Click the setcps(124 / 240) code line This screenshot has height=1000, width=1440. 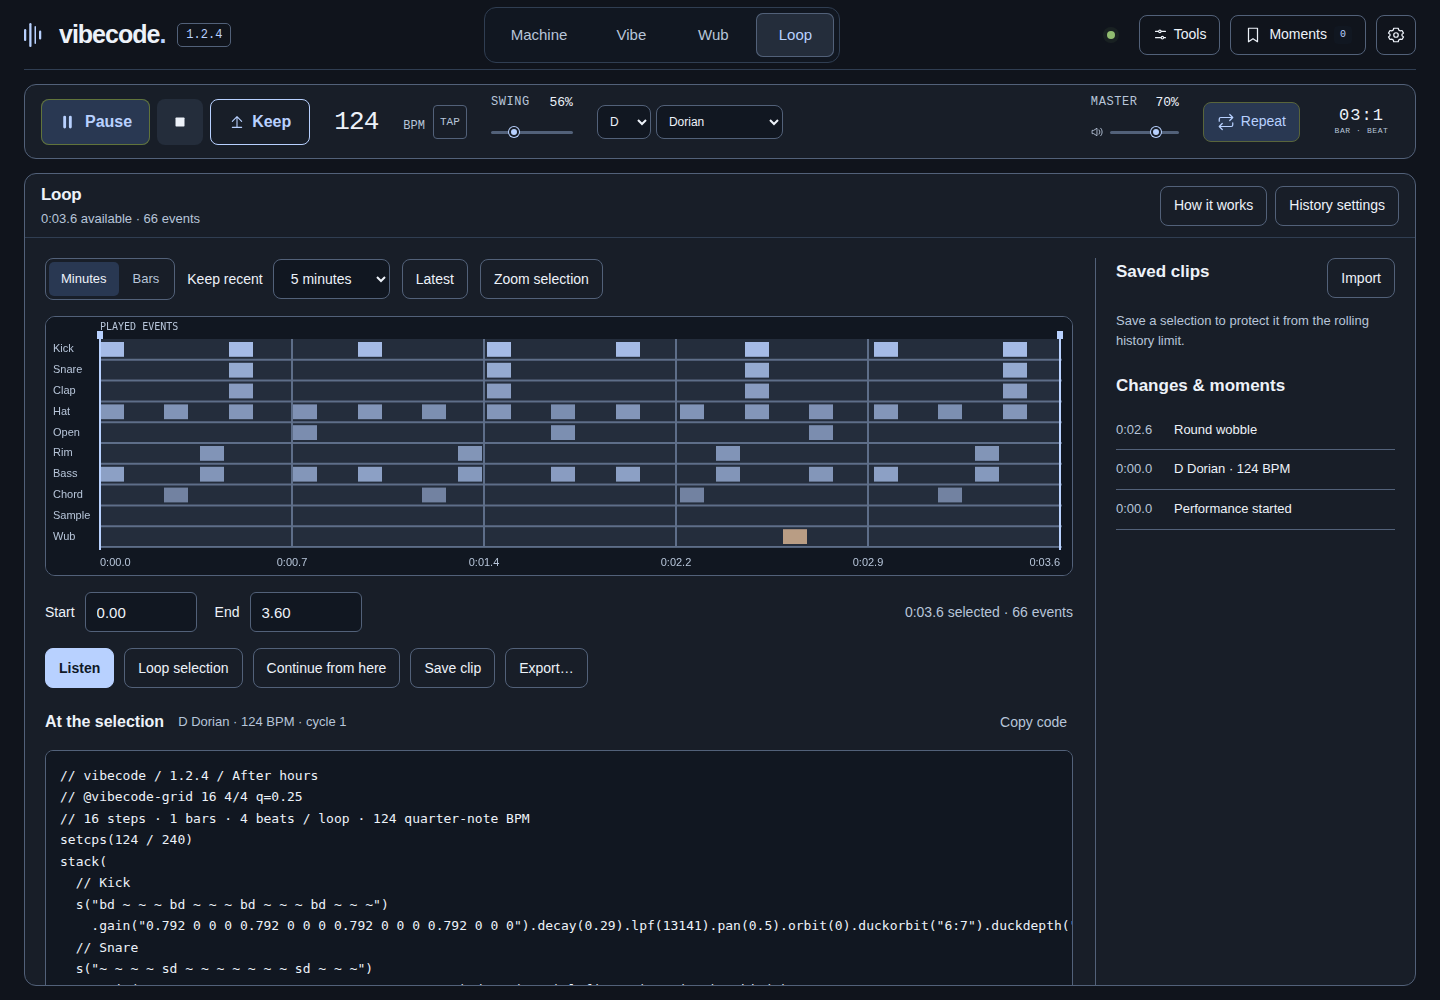126,840
